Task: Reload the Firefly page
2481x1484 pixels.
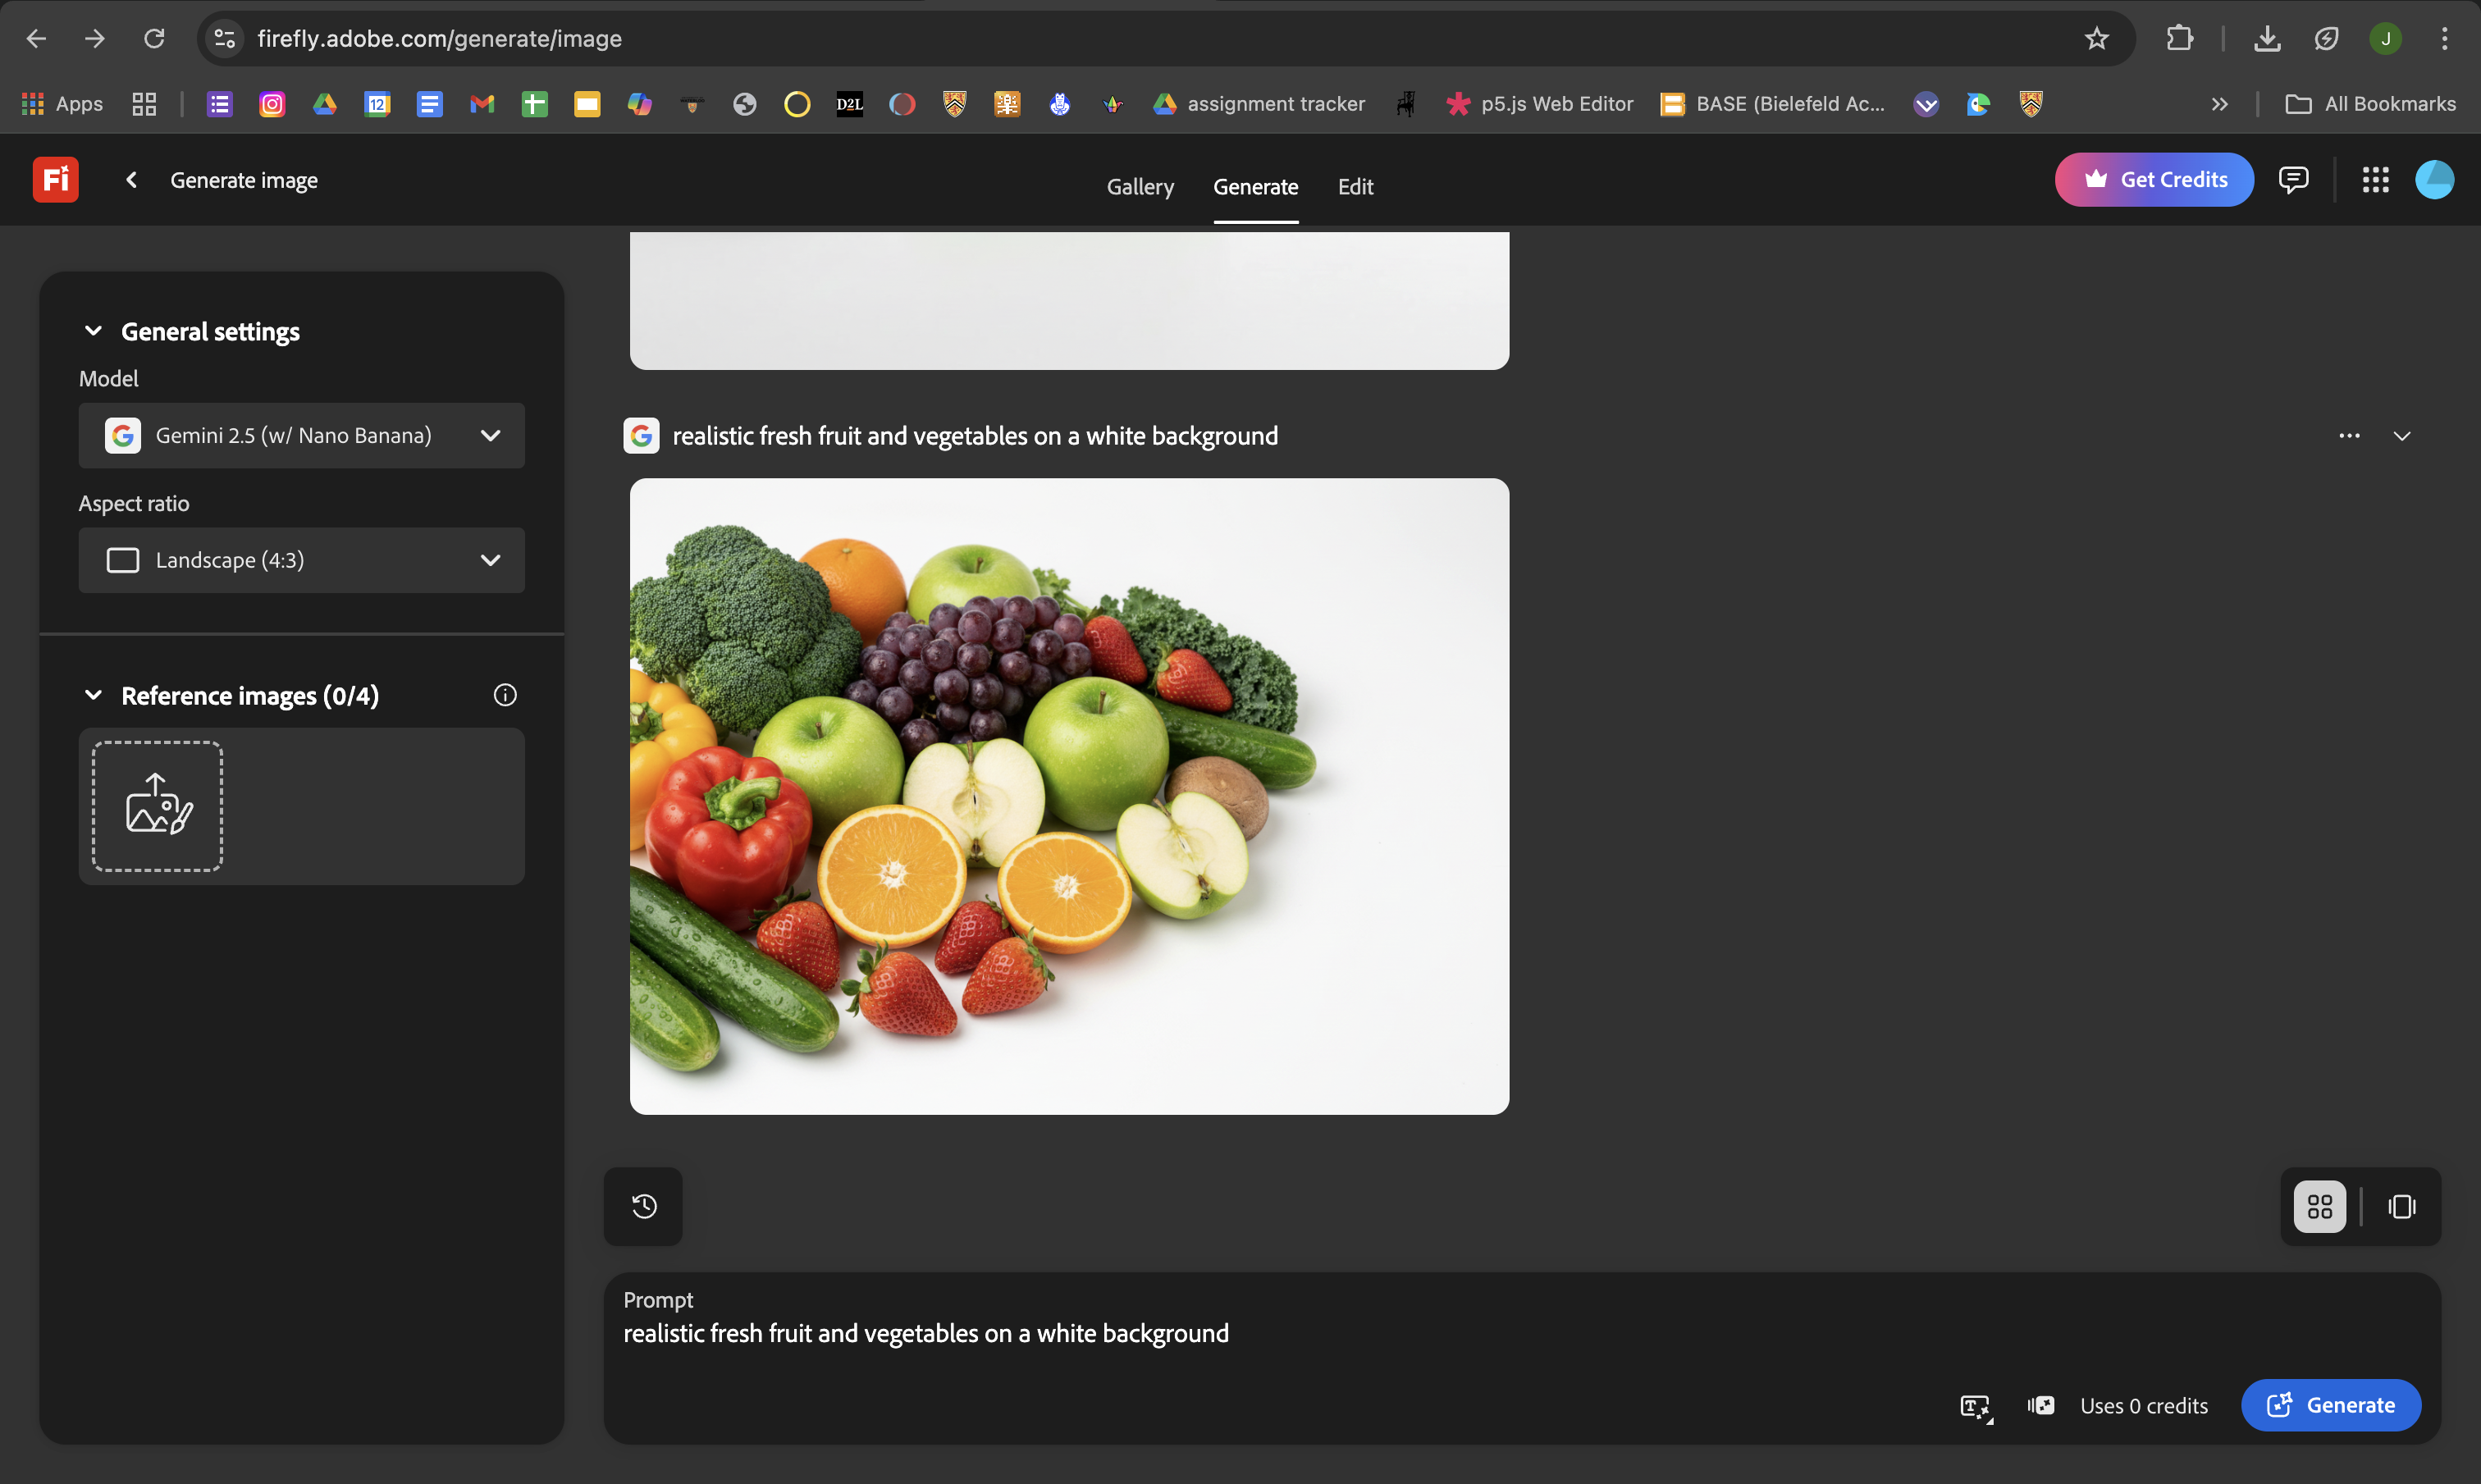Action: pyautogui.click(x=154, y=38)
